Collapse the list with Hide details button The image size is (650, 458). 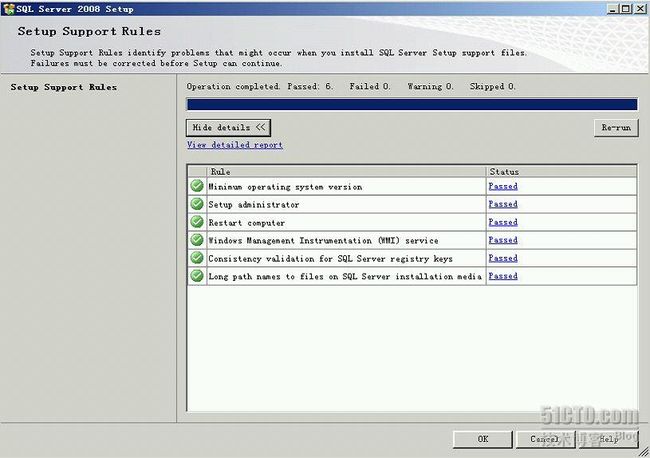(x=228, y=128)
